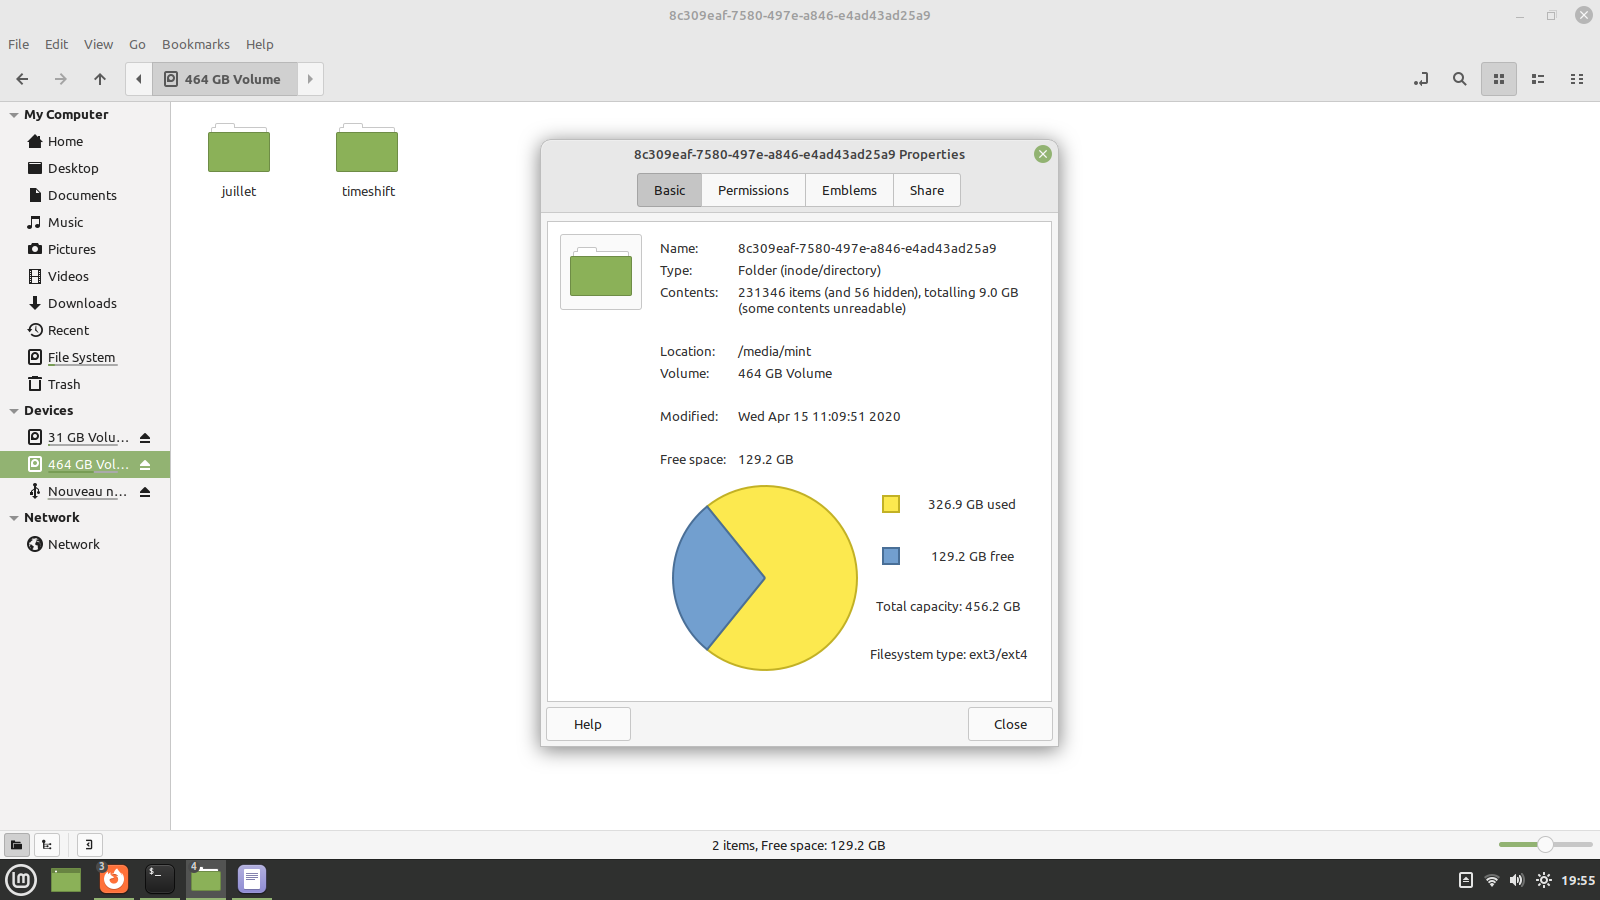Viewport: 1600px width, 900px height.
Task: Eject the 31 GB volume
Action: [145, 438]
